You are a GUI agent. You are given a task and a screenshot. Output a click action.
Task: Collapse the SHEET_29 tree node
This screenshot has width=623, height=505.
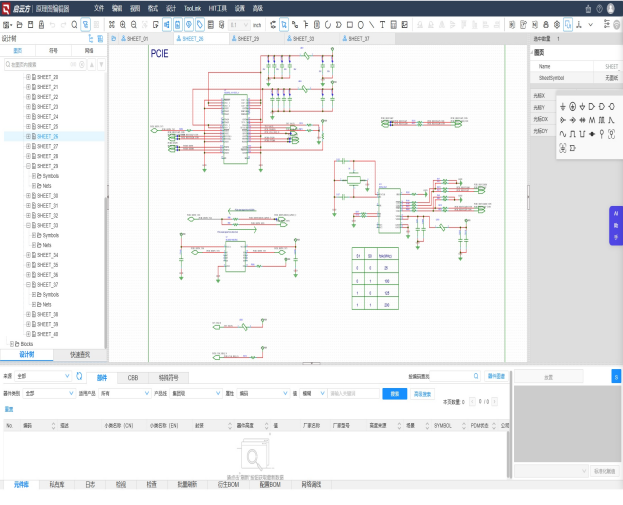click(26, 166)
